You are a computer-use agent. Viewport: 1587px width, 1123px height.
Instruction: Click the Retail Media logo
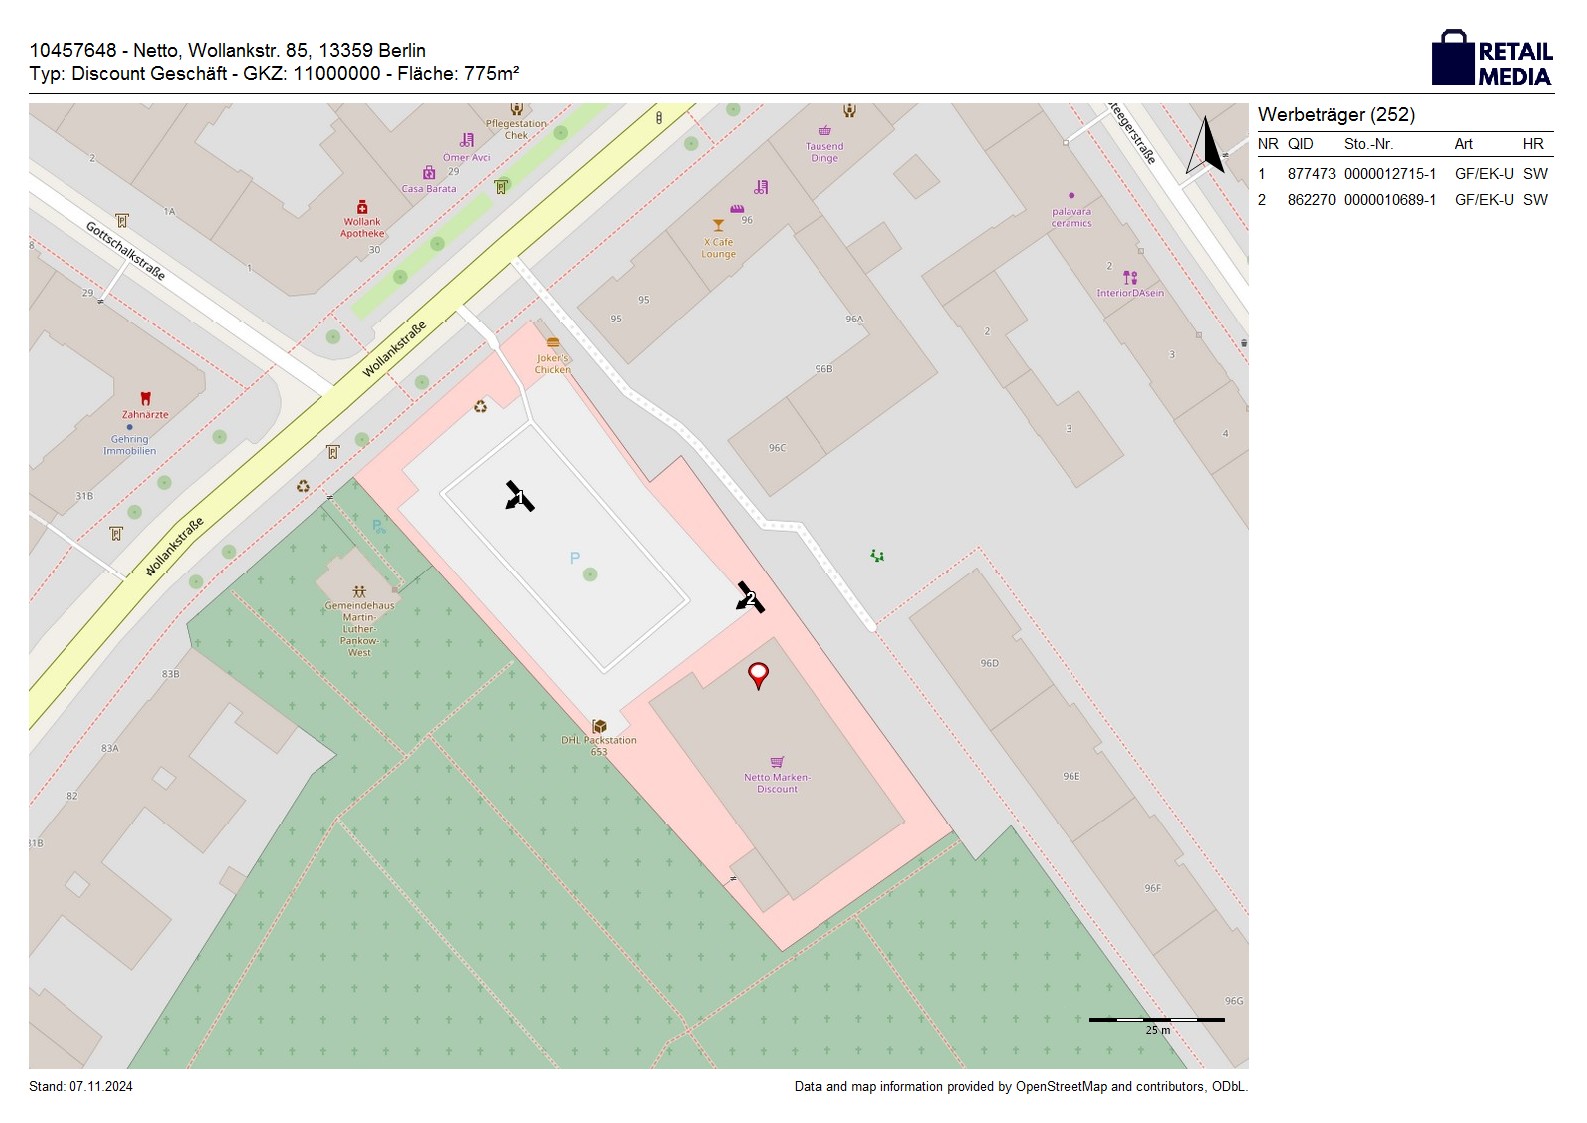[1491, 58]
